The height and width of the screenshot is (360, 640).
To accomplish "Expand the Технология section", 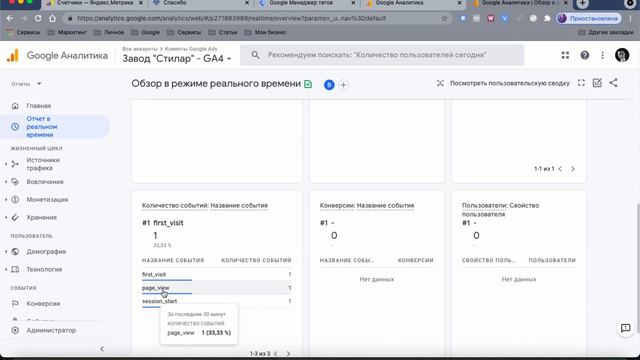I will click(x=6, y=269).
